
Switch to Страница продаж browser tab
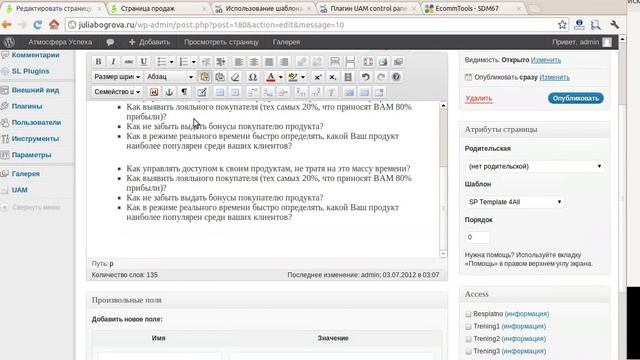click(x=158, y=8)
